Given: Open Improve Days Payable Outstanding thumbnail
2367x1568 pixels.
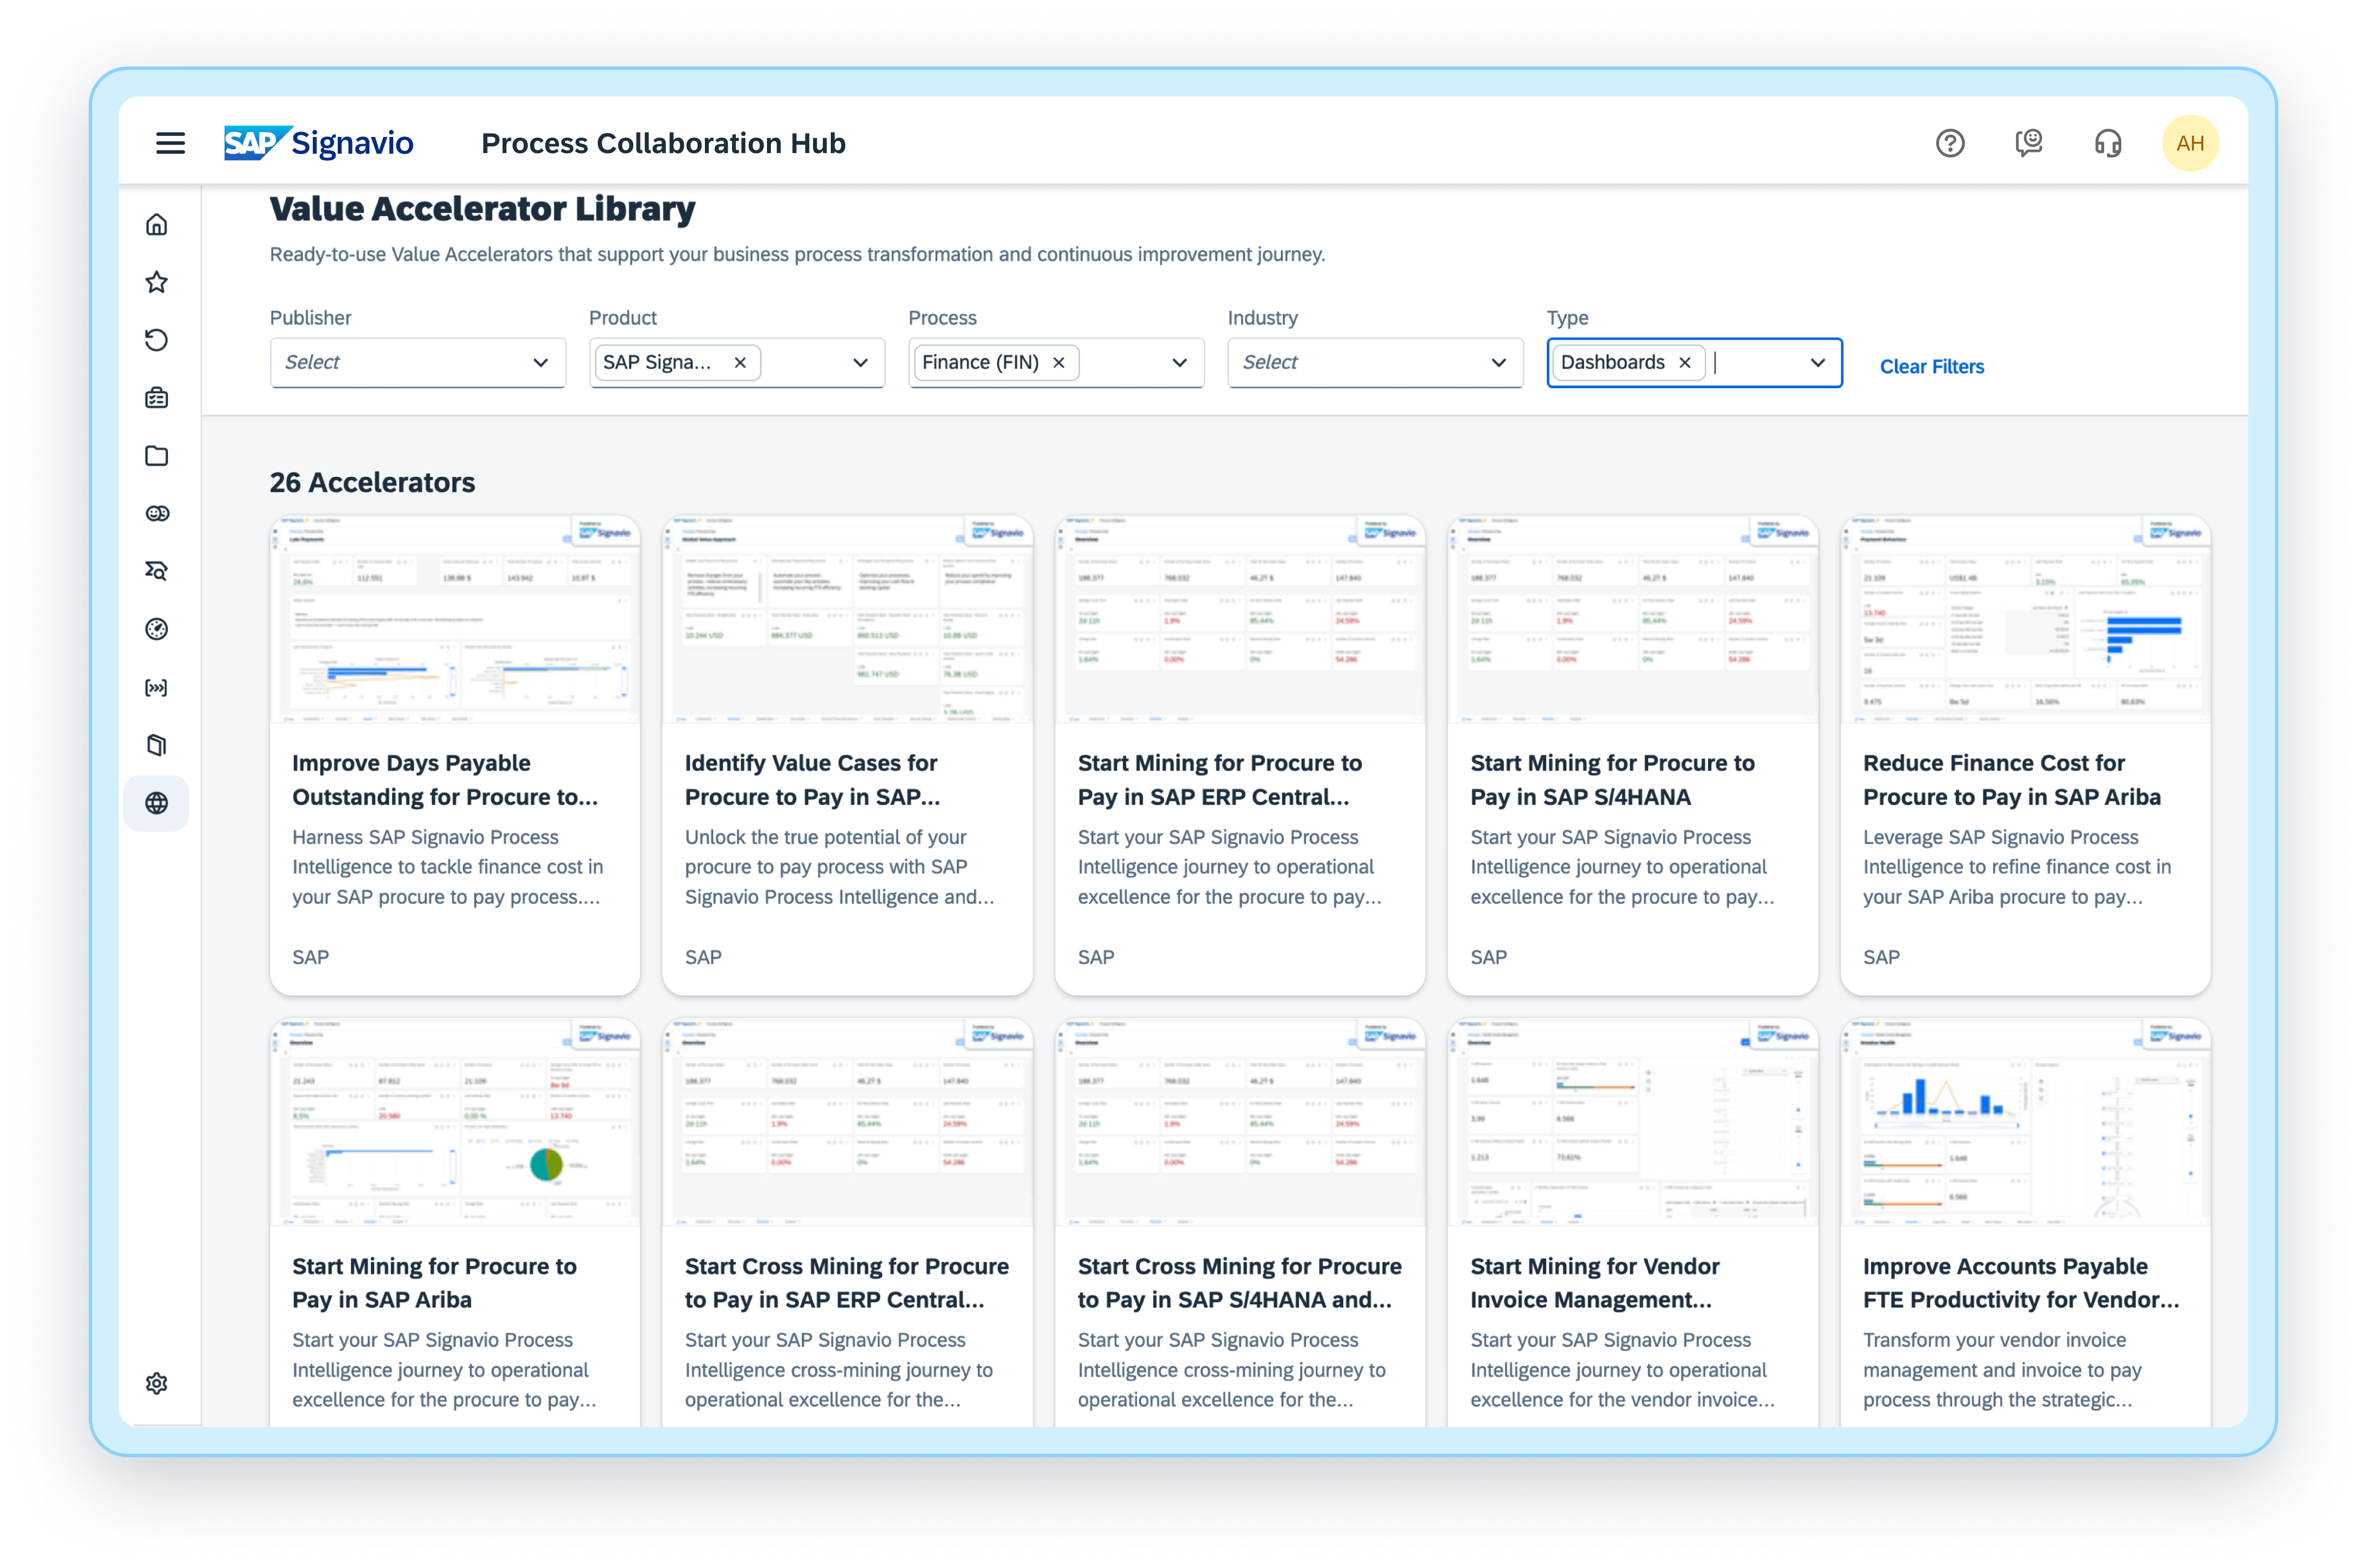Looking at the screenshot, I should click(454, 620).
